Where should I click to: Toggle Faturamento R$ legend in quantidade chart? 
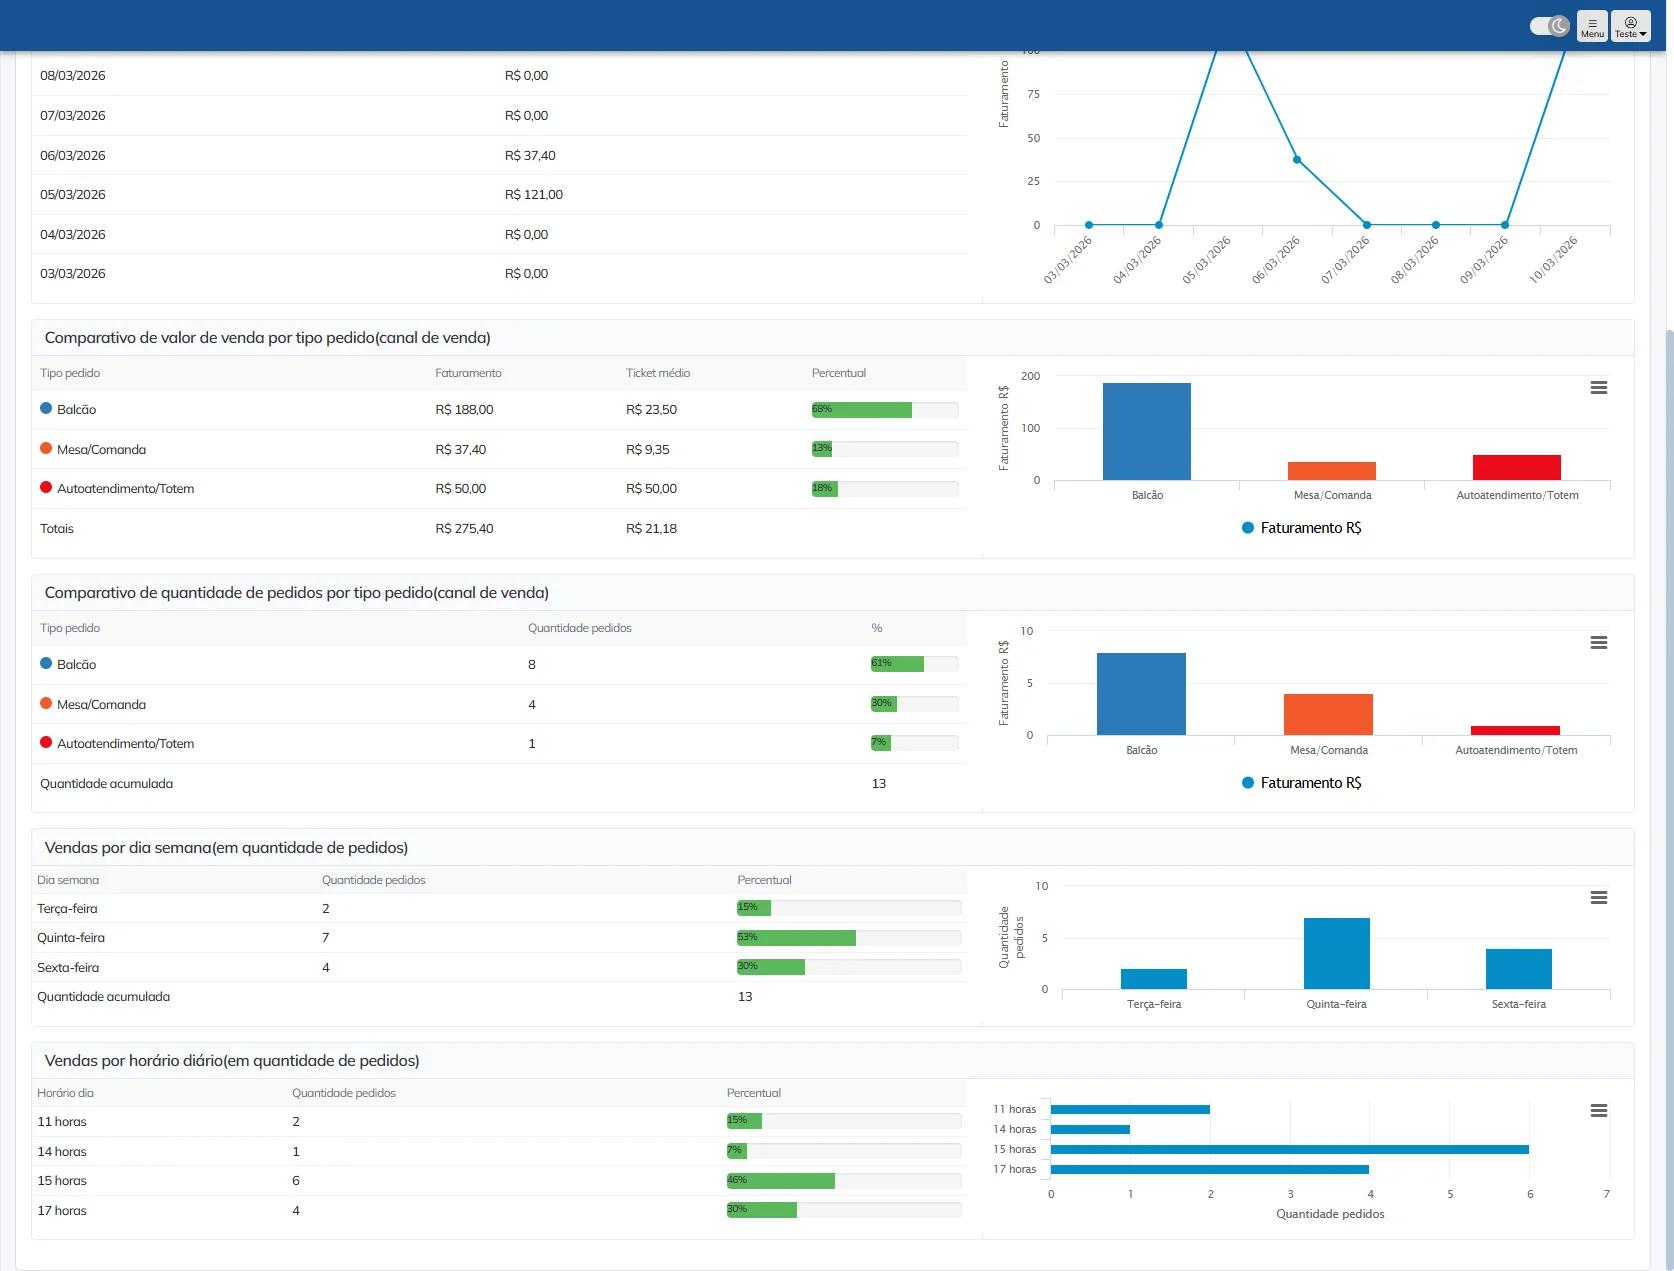click(x=1302, y=783)
